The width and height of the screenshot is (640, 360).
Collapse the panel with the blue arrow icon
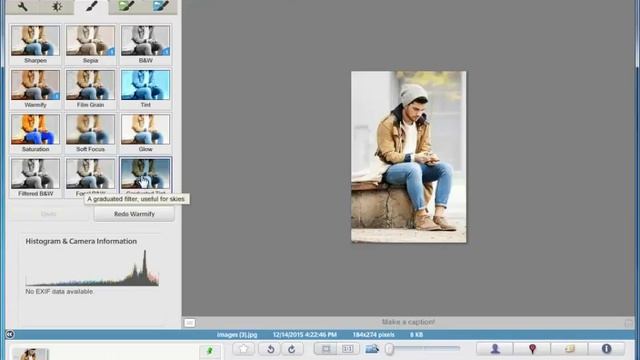10,335
